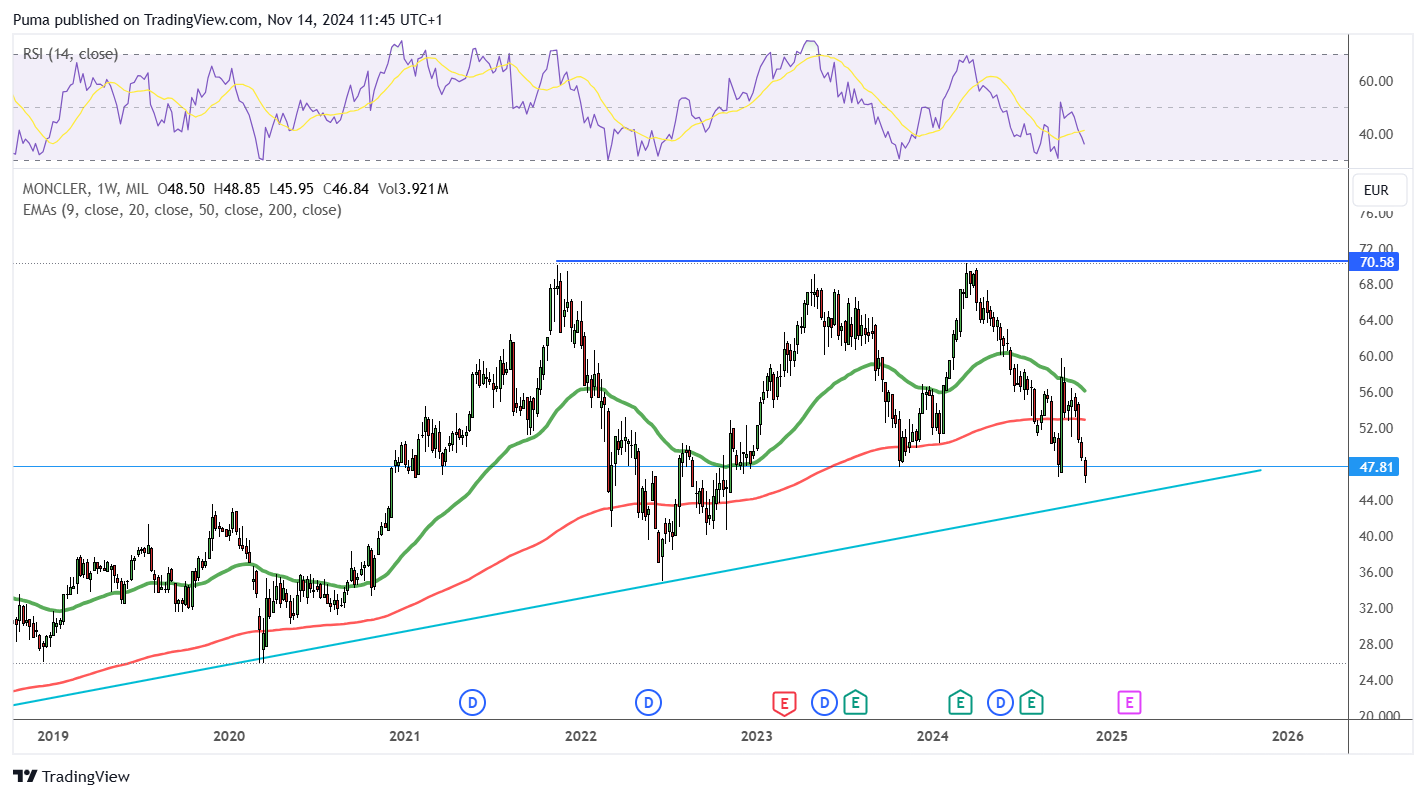The height and width of the screenshot is (798, 1426).
Task: Click the RSI (14, close) indicator legend
Action: click(x=70, y=54)
